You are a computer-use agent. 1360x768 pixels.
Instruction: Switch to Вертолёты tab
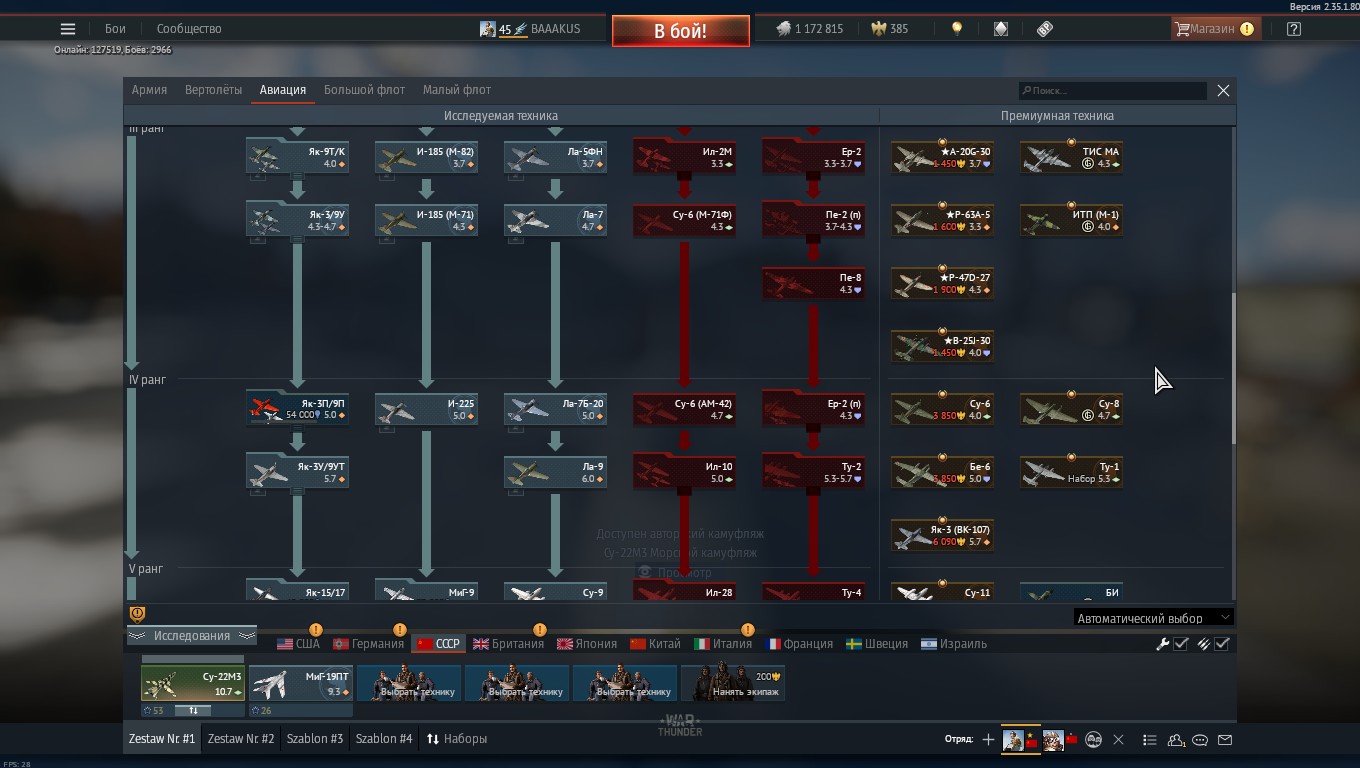click(213, 90)
